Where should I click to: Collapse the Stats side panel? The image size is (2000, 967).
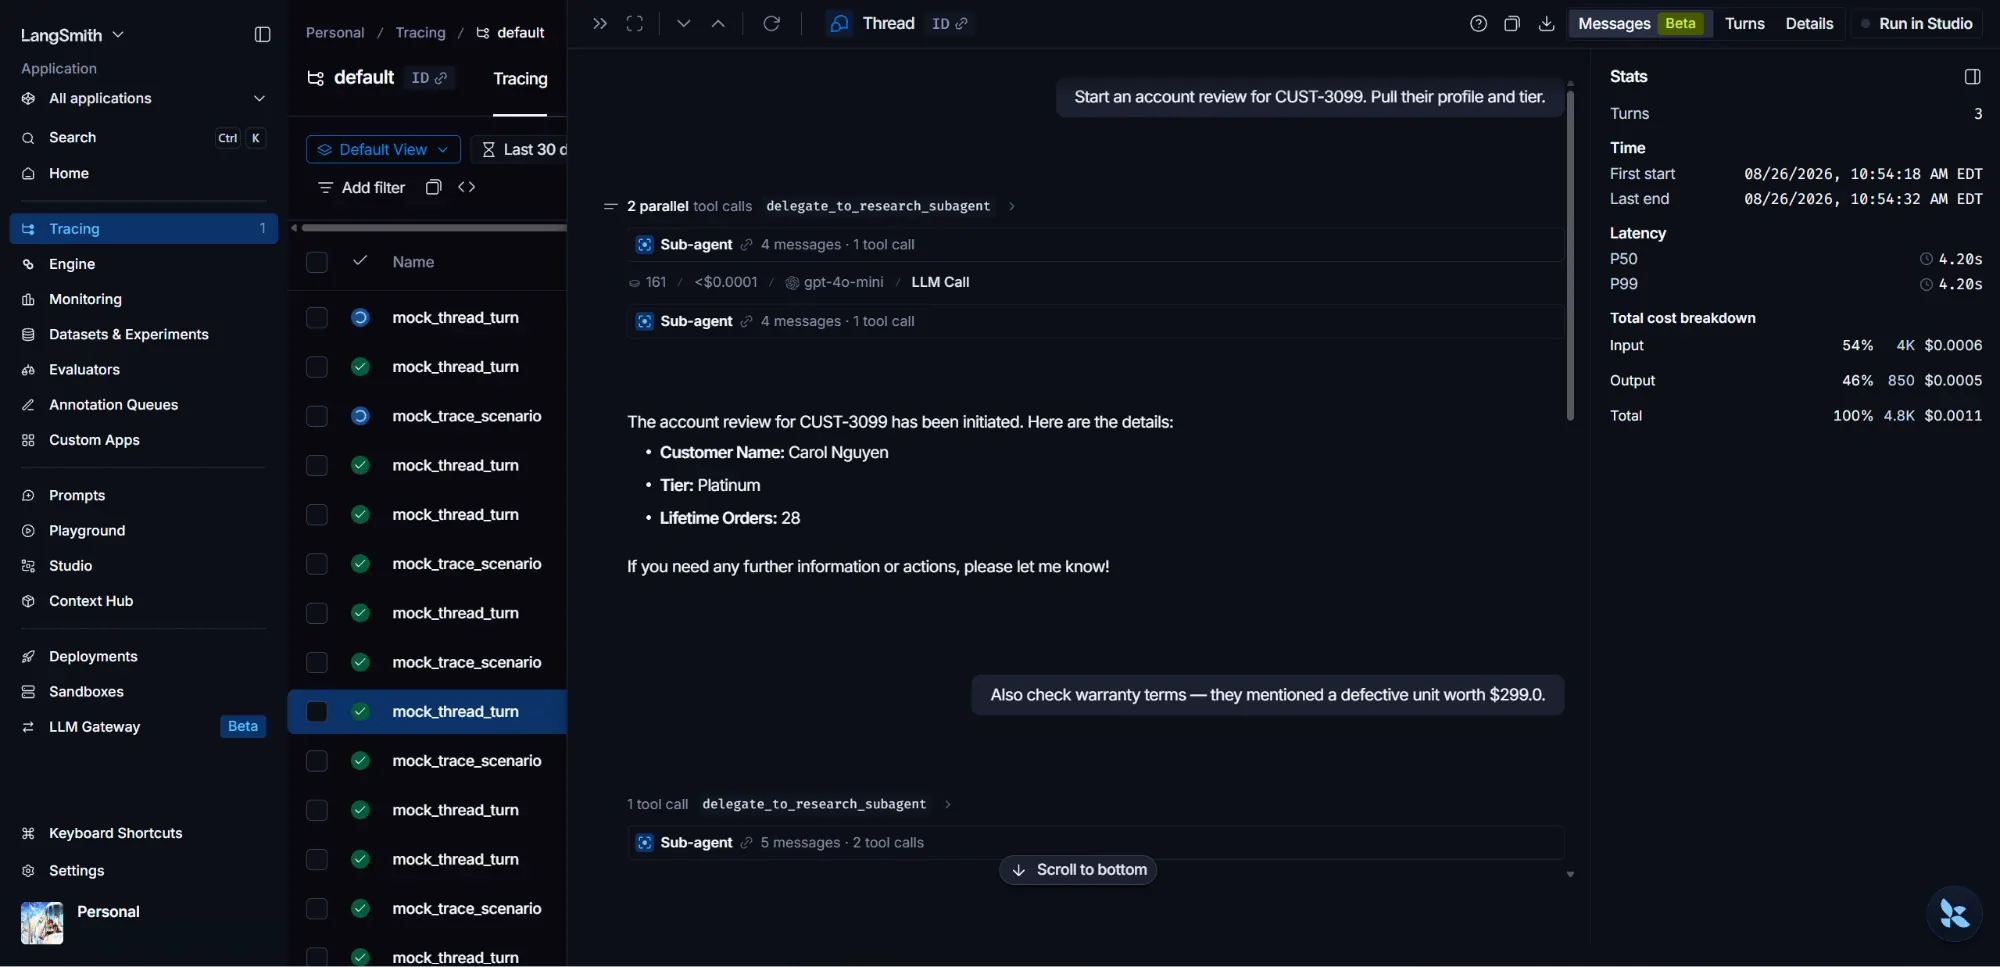pyautogui.click(x=1973, y=77)
